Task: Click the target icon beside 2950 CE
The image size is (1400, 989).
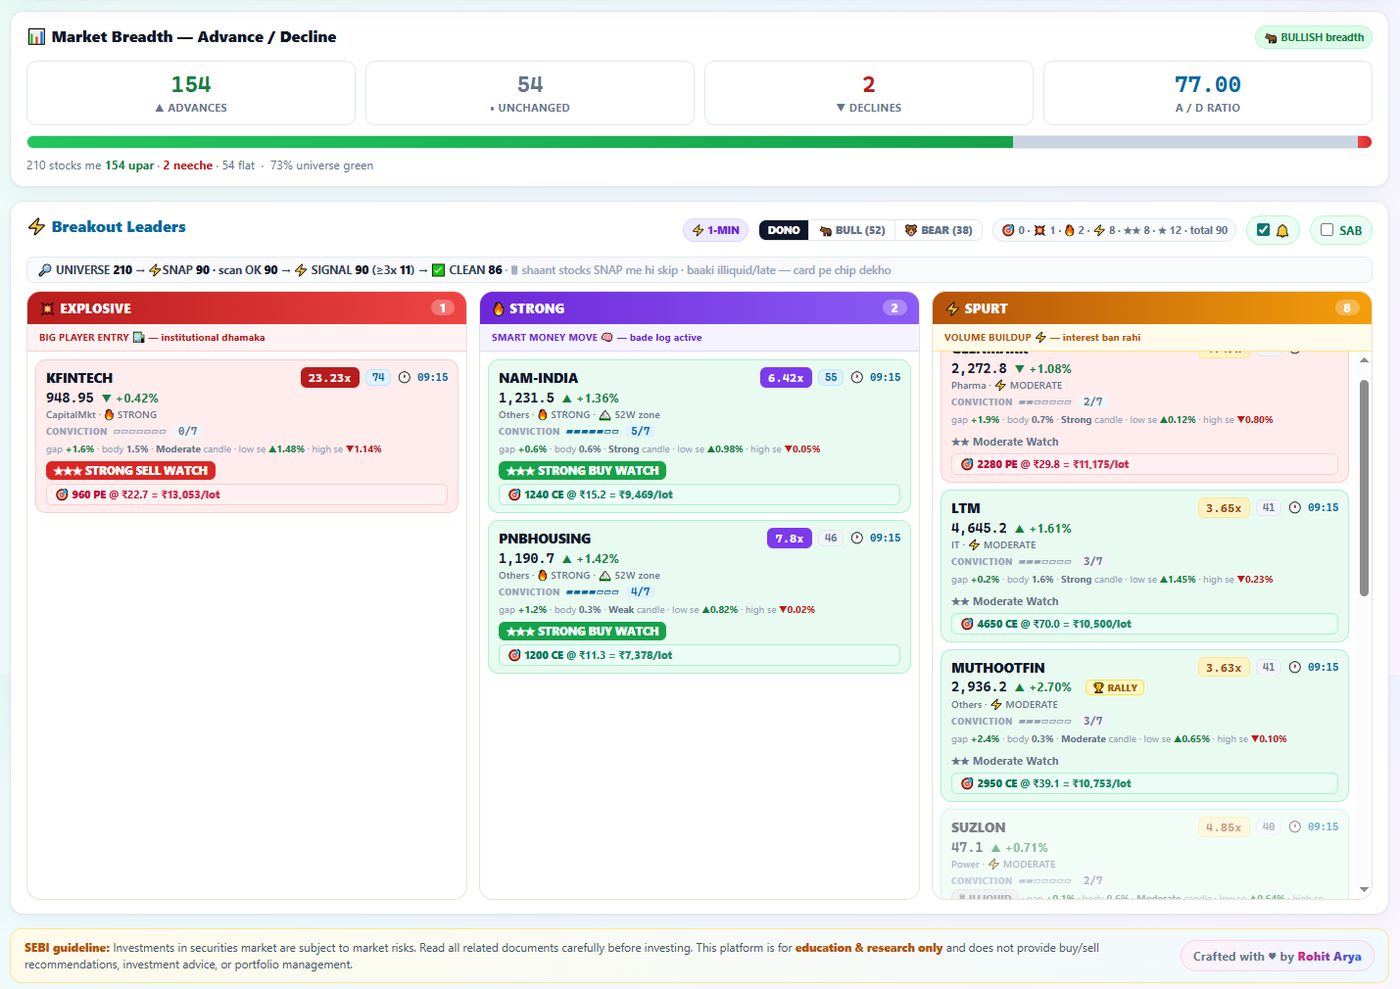Action: [x=967, y=783]
